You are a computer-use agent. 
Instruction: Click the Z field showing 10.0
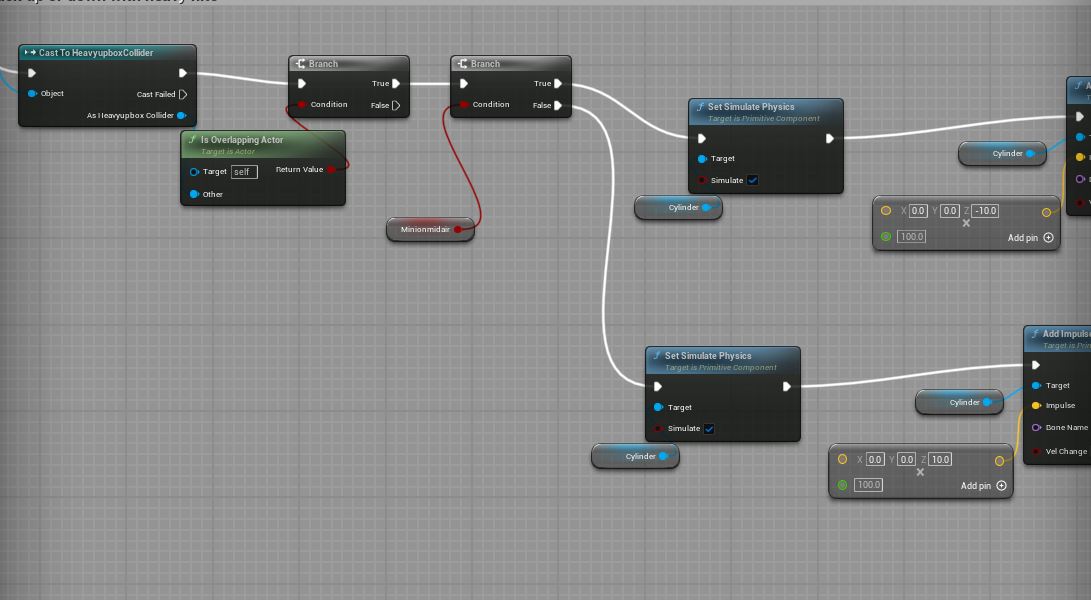[x=940, y=459]
